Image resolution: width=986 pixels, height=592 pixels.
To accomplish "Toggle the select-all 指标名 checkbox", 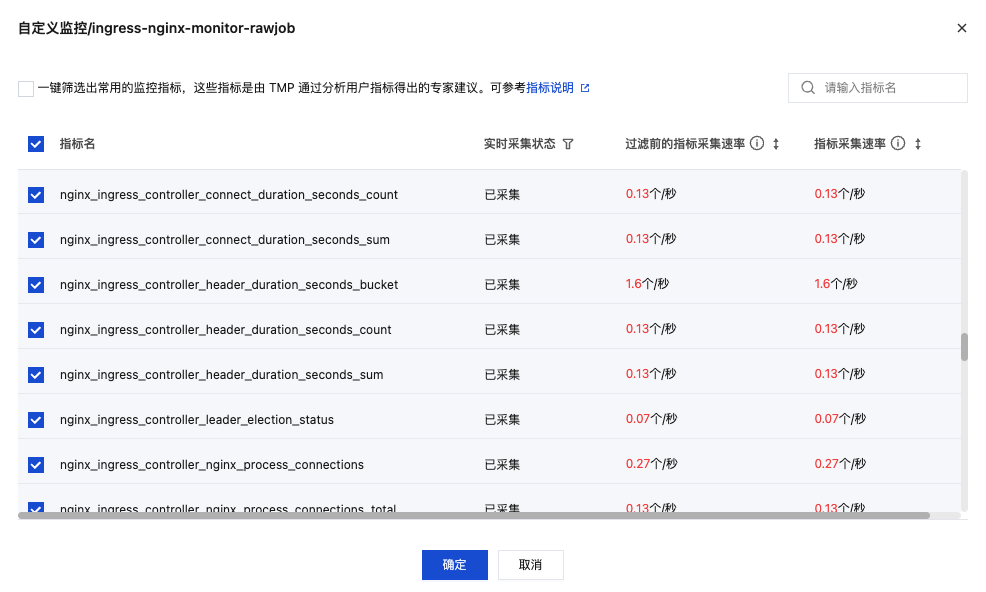I will coord(36,144).
